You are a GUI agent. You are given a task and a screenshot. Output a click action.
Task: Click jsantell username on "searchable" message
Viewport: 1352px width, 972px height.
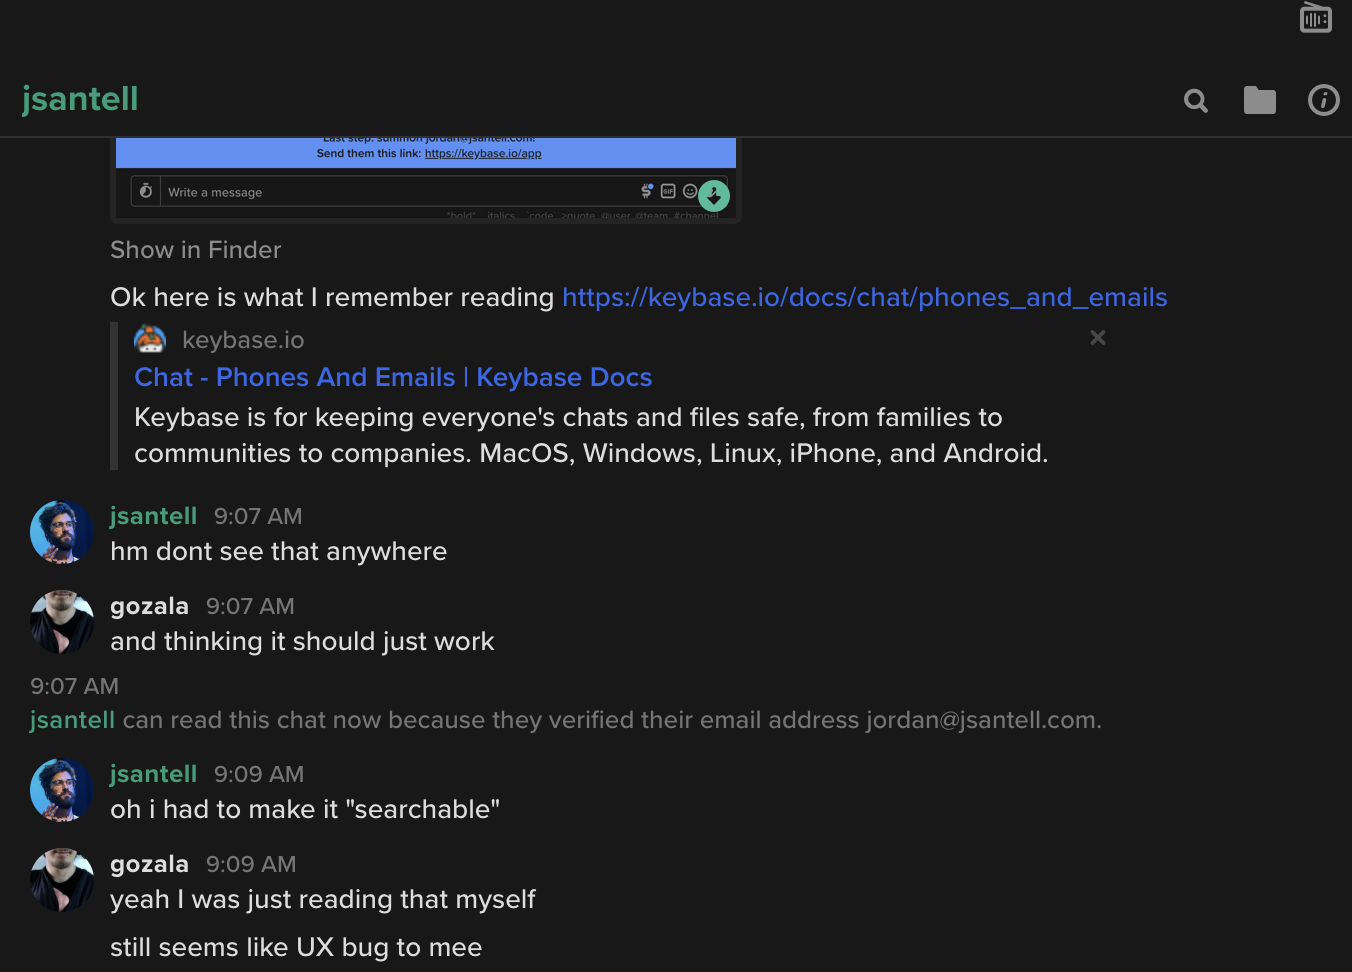coord(153,774)
